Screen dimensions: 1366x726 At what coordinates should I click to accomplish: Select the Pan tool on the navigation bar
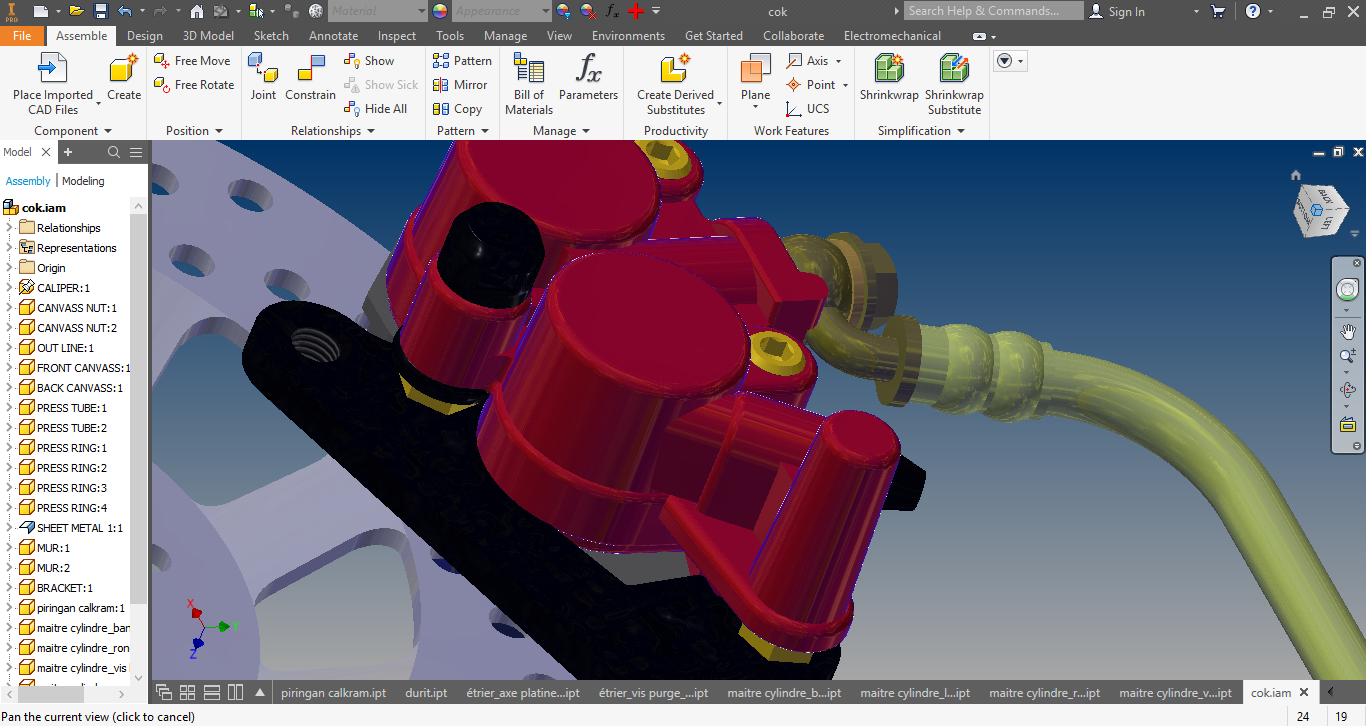pyautogui.click(x=1347, y=331)
